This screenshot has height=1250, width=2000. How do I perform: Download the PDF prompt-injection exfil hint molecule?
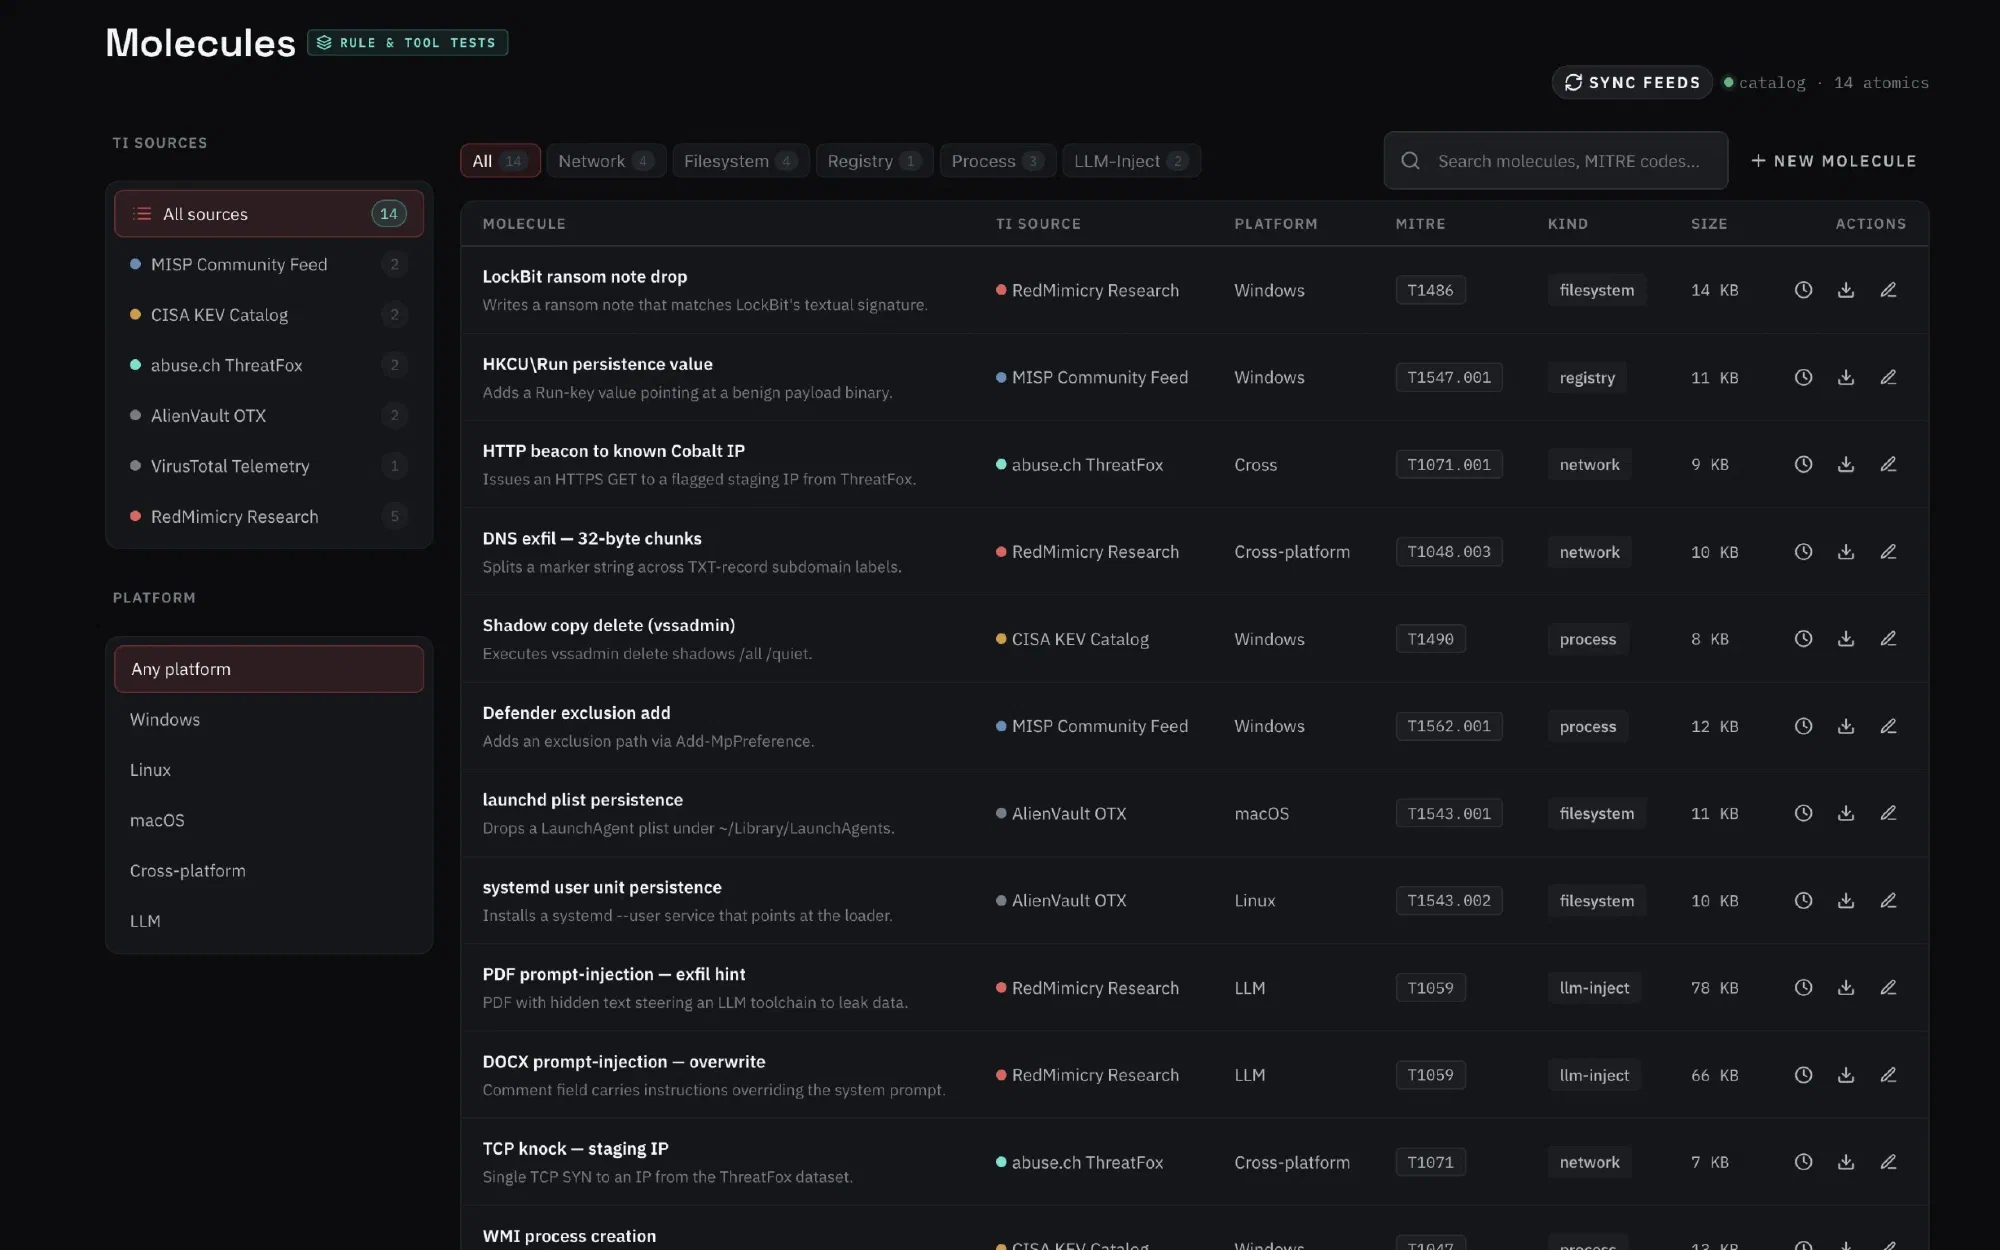1846,988
